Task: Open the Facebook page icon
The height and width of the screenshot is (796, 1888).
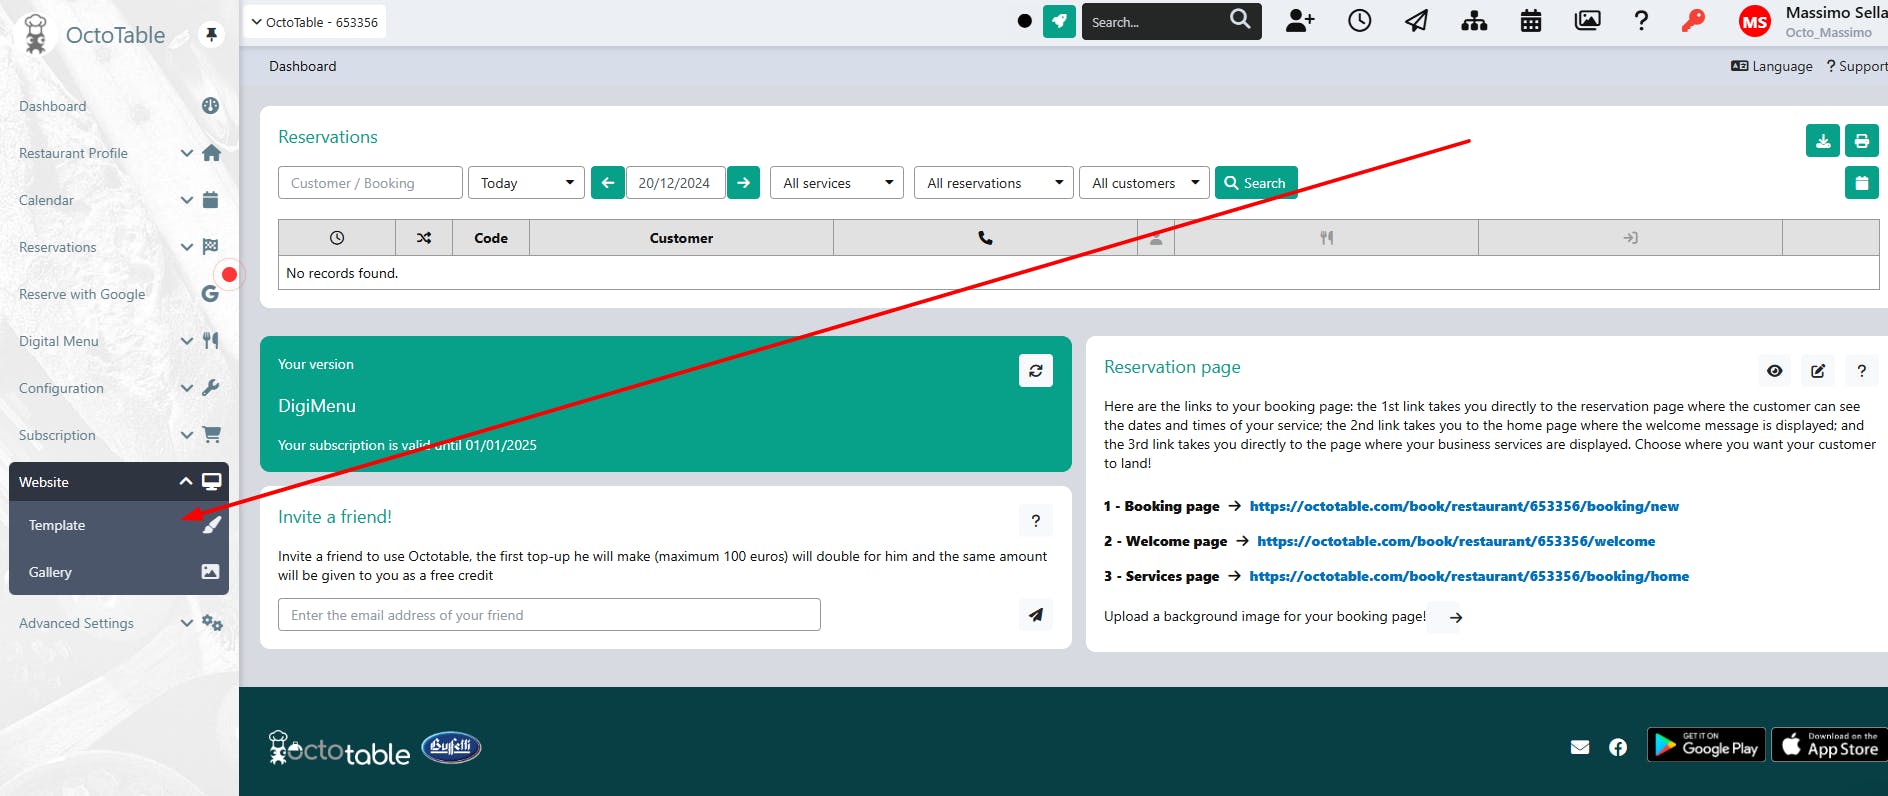Action: point(1618,747)
